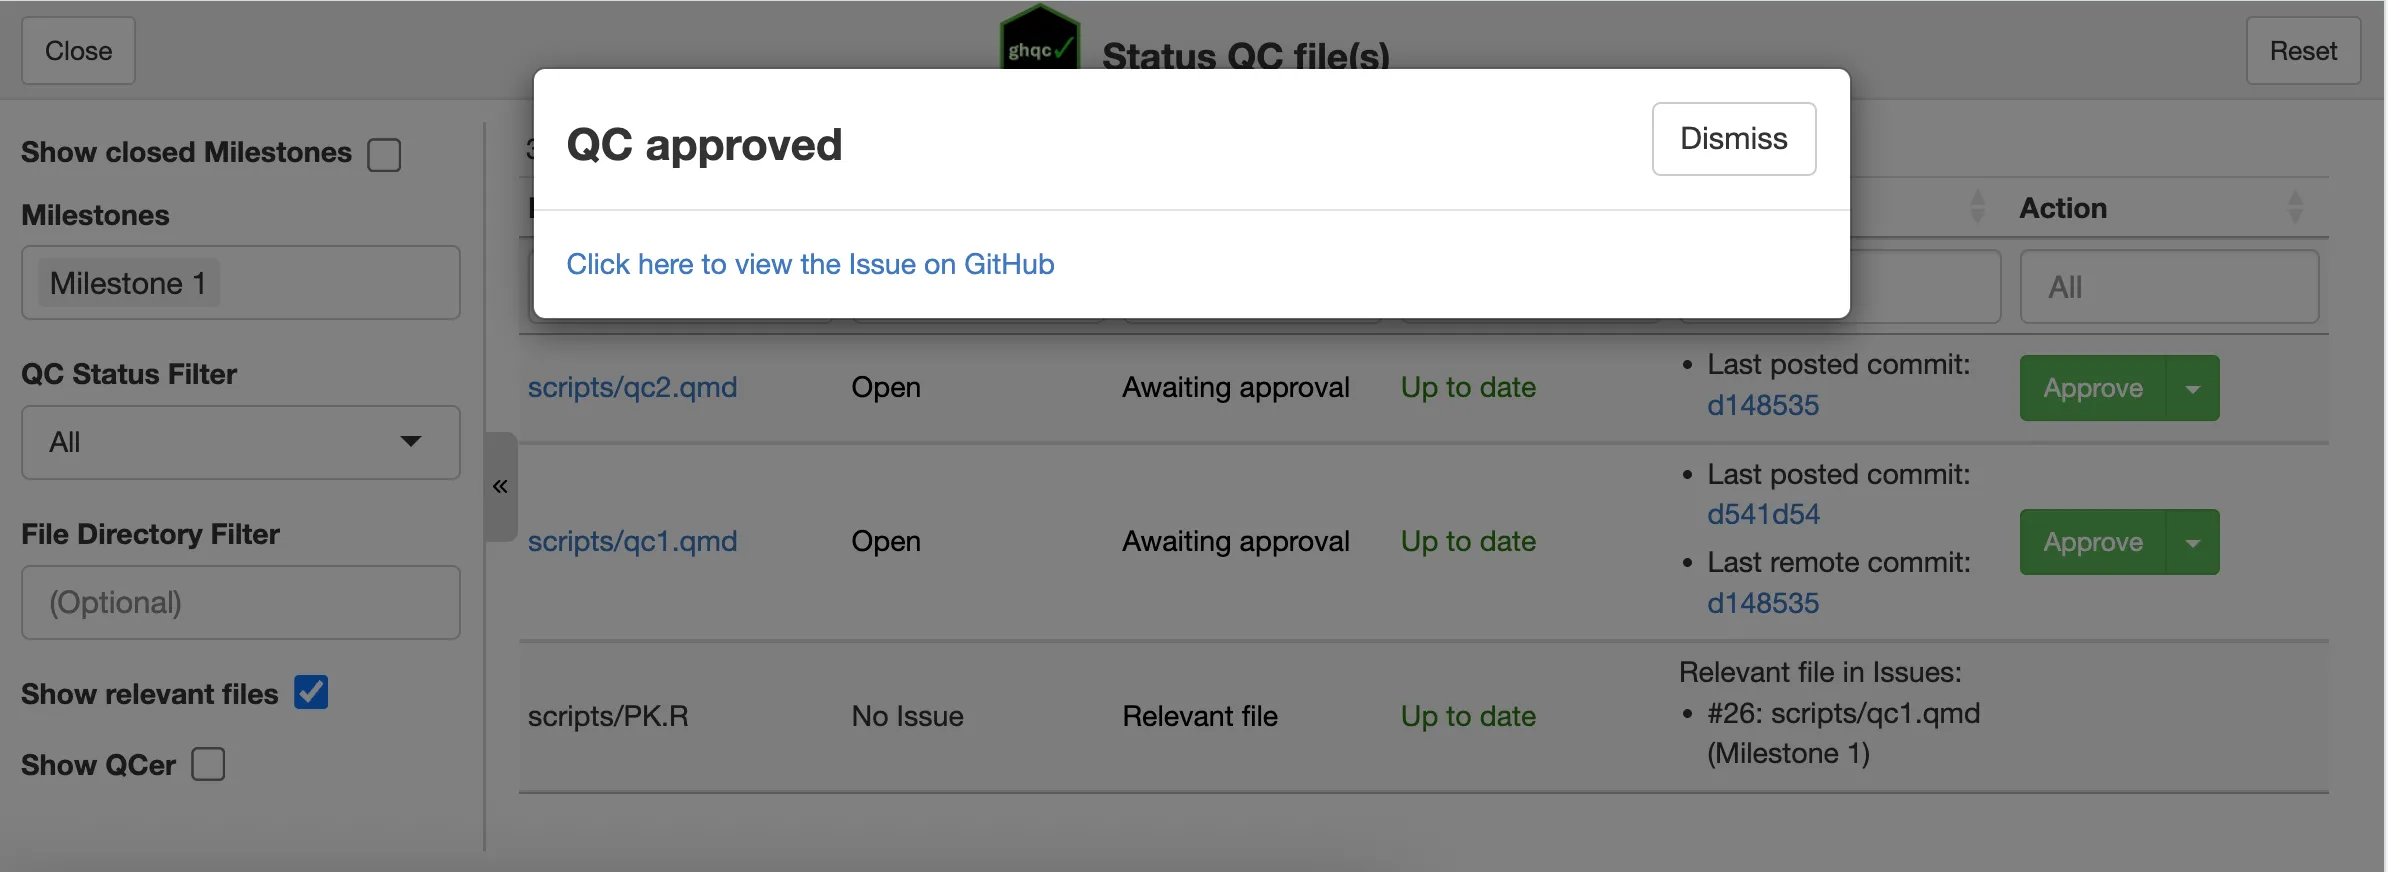Viewport: 2388px width, 872px height.
Task: Enable the Show QCer checkbox
Action: point(208,764)
